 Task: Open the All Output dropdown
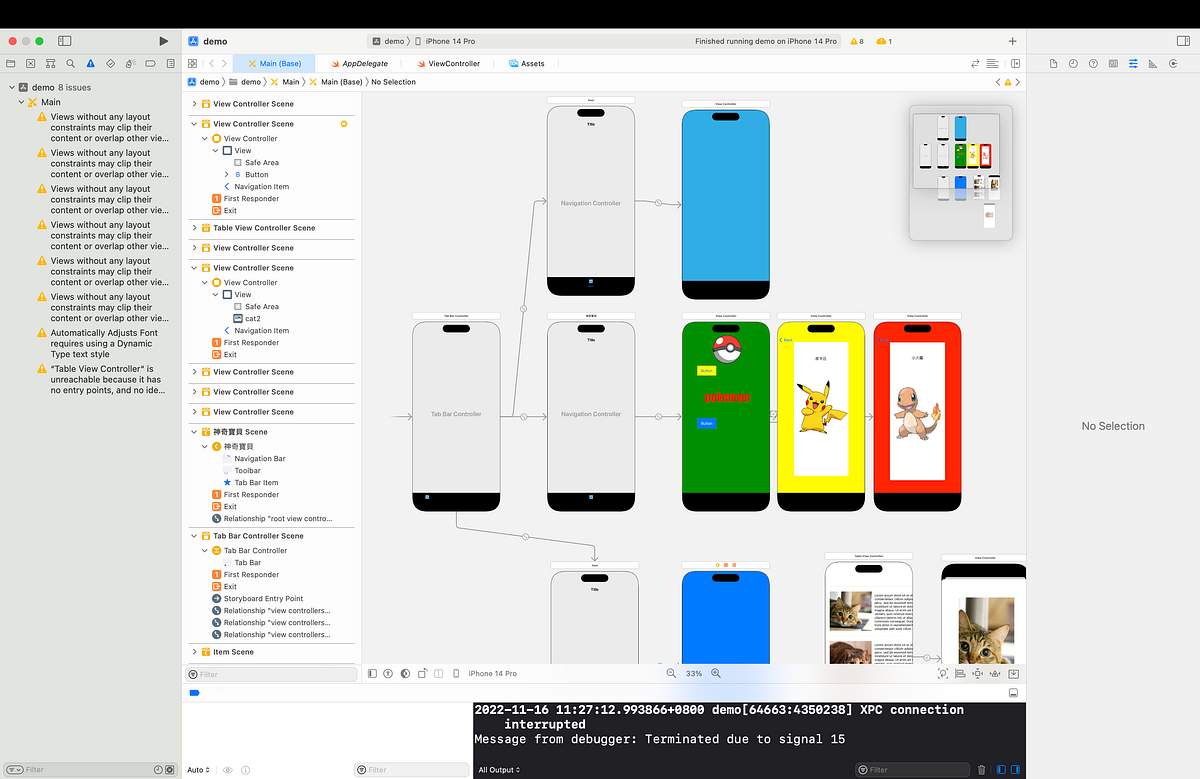500,770
